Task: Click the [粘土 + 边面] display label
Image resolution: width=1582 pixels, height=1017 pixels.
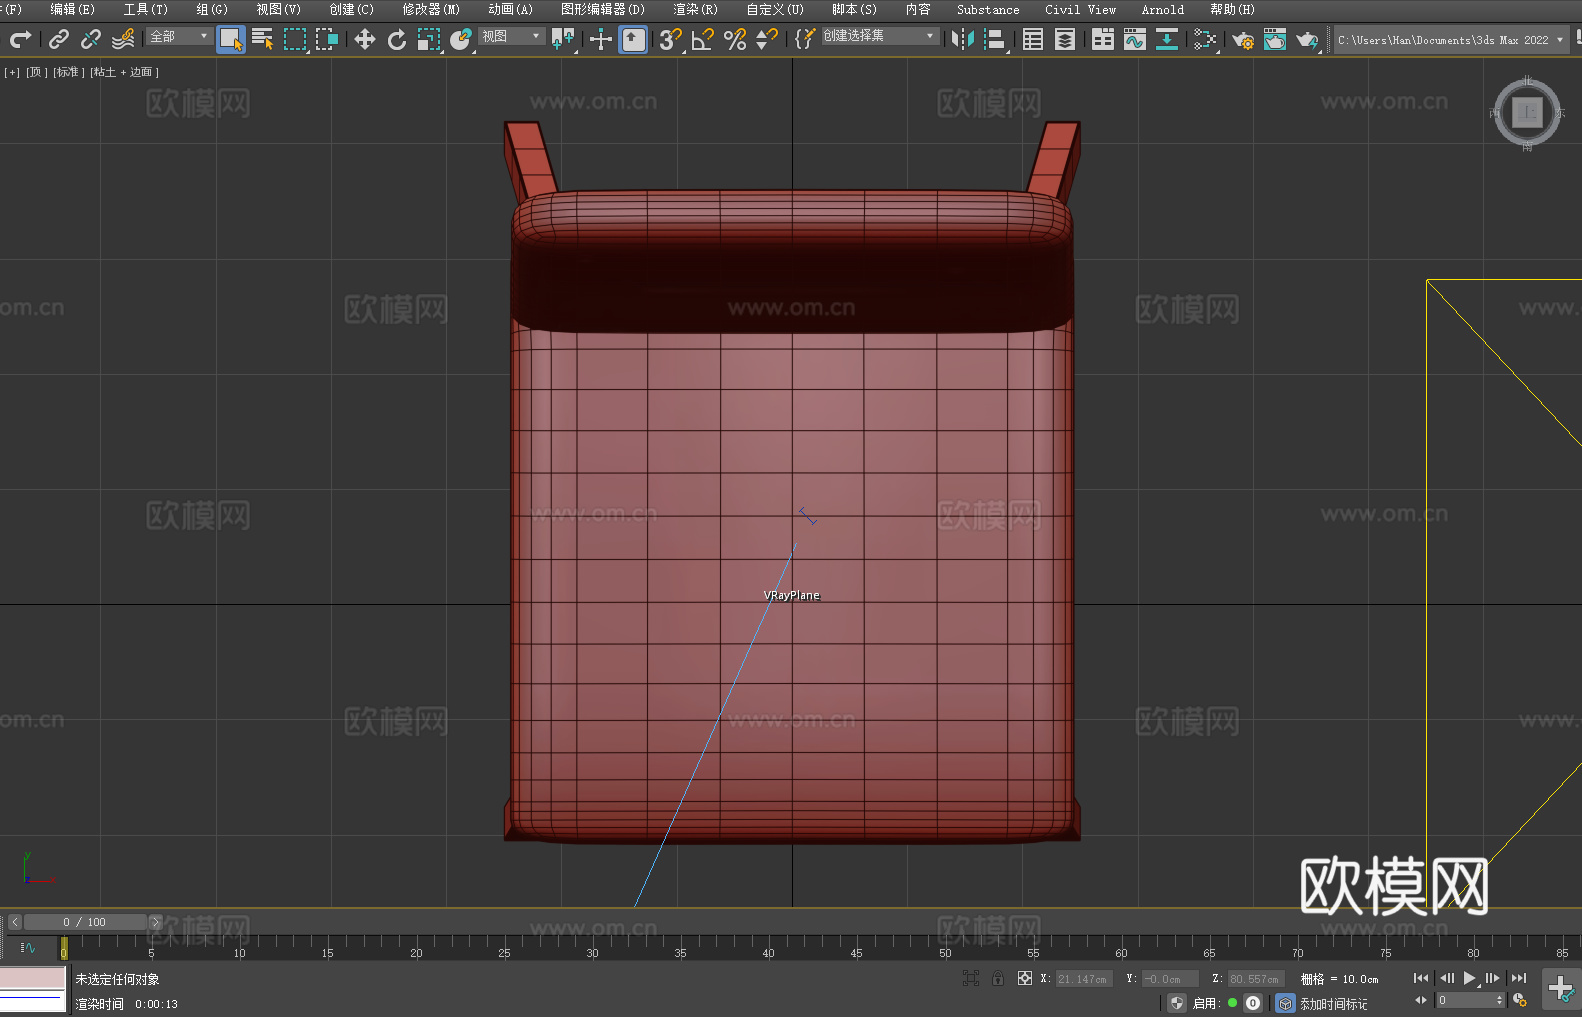Action: [124, 72]
